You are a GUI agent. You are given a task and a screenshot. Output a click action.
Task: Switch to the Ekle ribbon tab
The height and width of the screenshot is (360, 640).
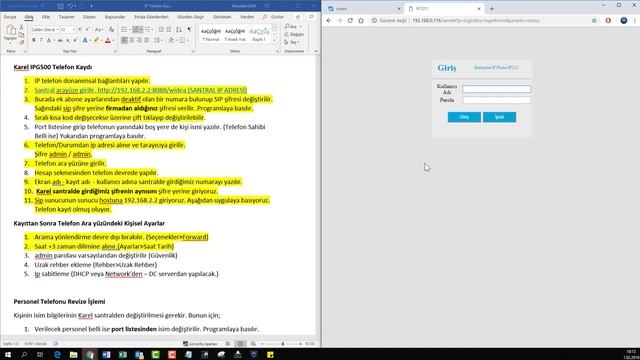tap(46, 17)
